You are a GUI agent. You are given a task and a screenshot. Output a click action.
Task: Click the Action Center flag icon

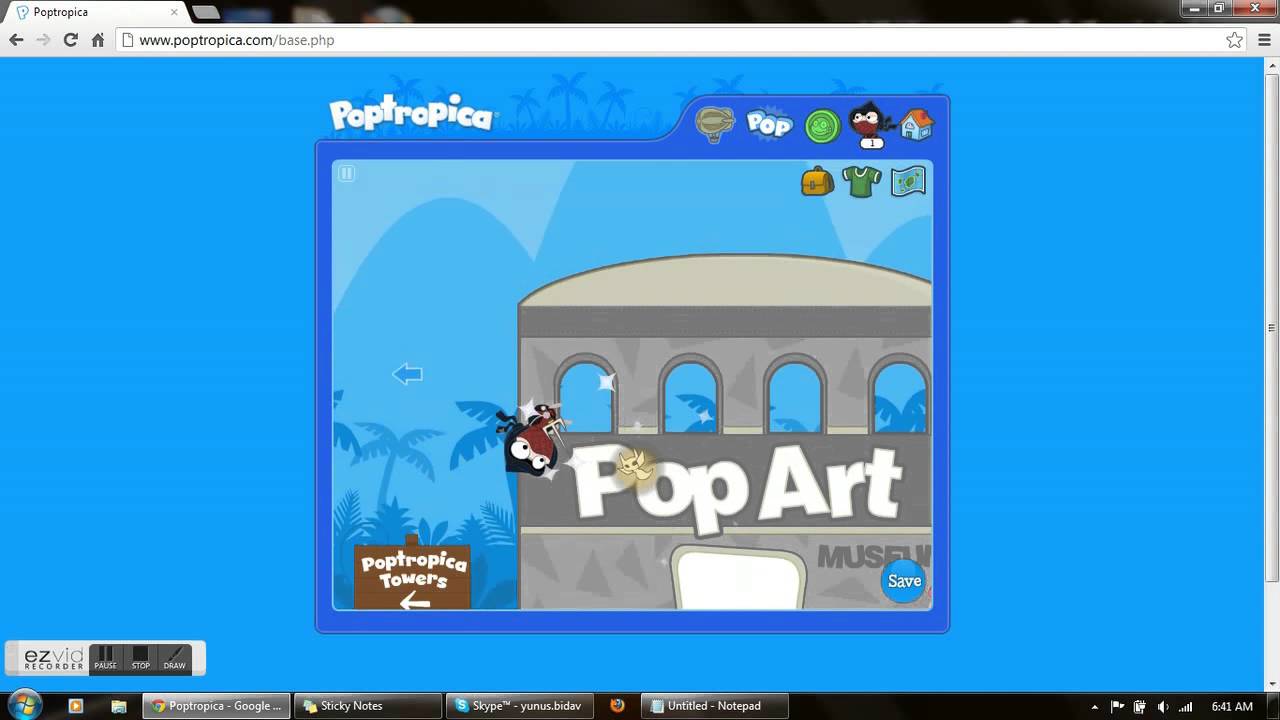pyautogui.click(x=1117, y=707)
